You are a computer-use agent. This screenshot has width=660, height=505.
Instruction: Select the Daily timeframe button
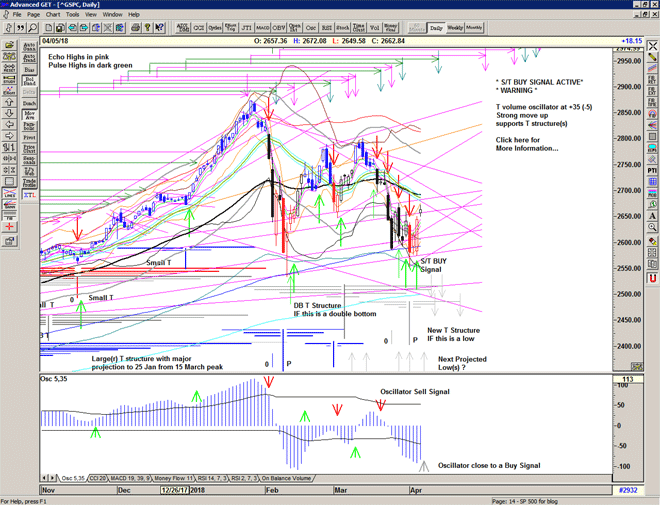435,29
